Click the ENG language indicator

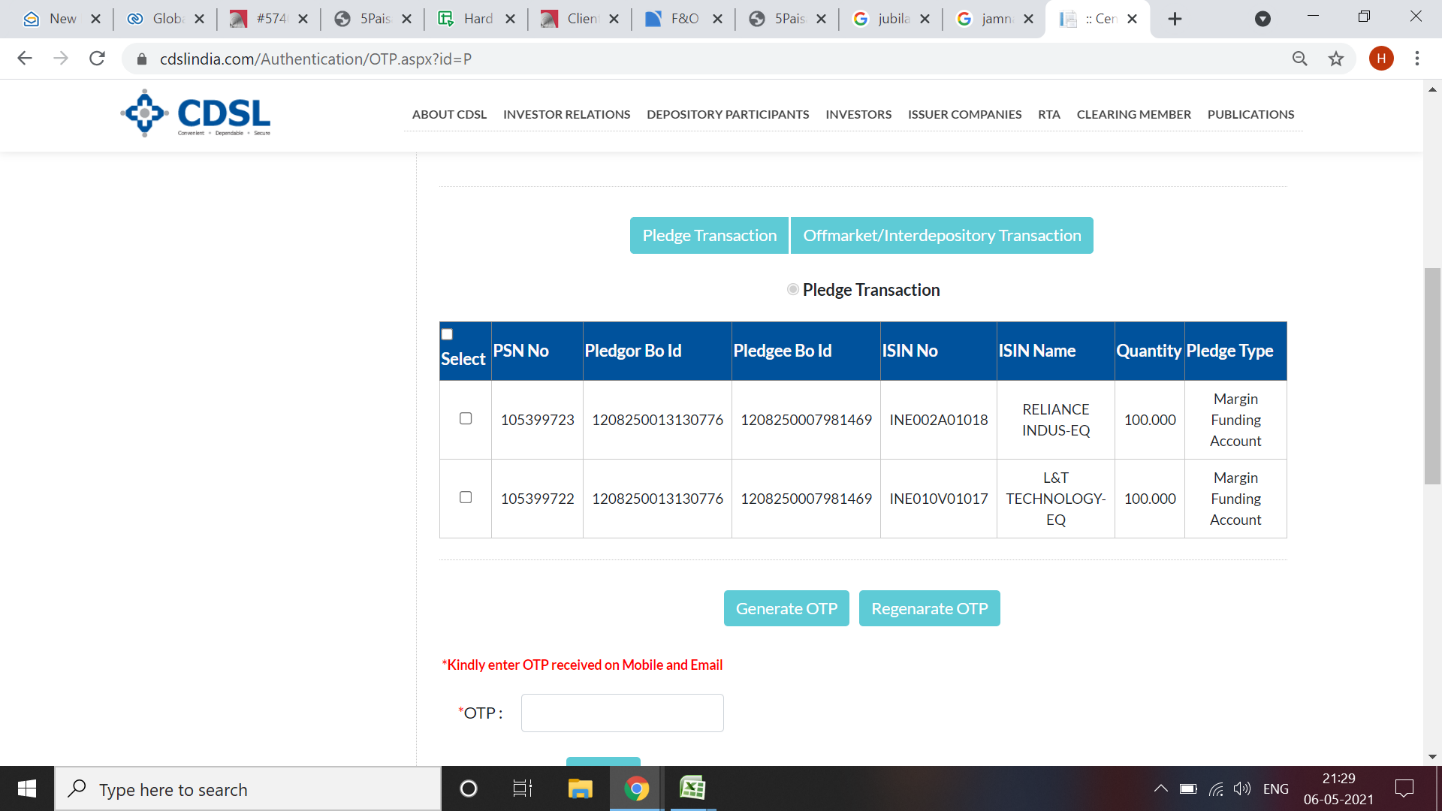[x=1276, y=789]
